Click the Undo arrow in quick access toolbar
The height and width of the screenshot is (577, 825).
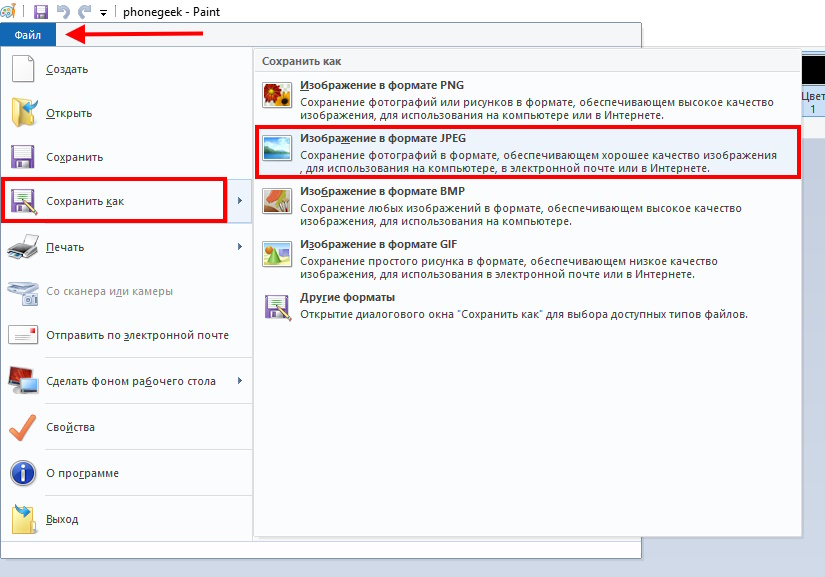63,12
